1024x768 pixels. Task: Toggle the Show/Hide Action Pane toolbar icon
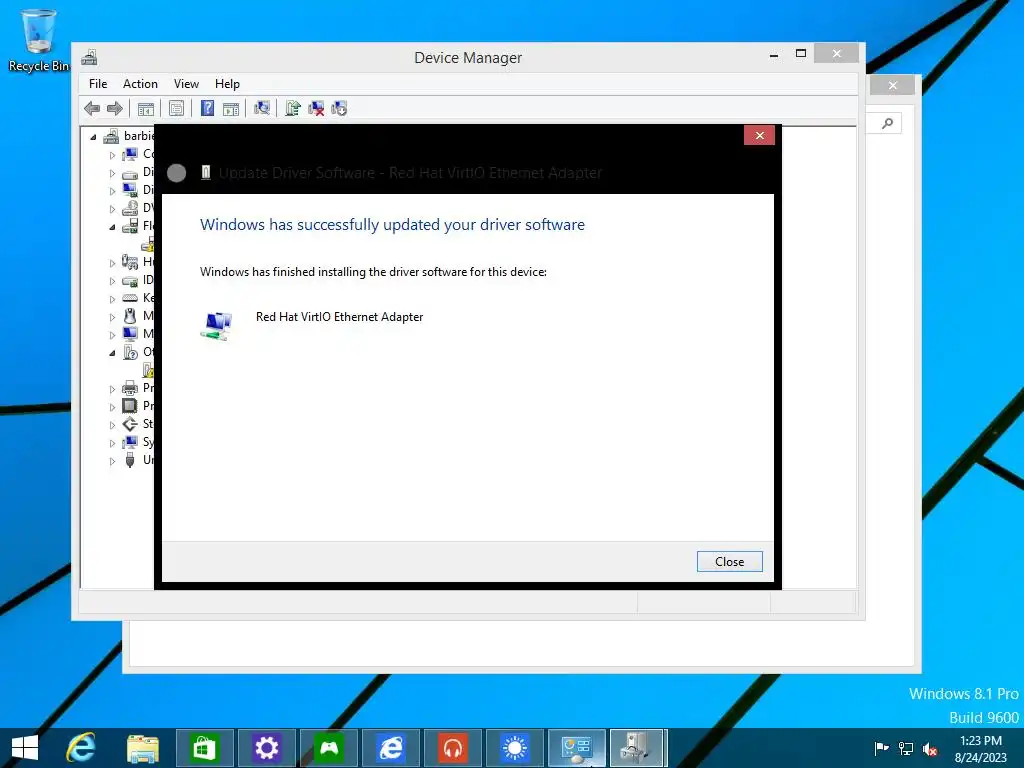[231, 108]
